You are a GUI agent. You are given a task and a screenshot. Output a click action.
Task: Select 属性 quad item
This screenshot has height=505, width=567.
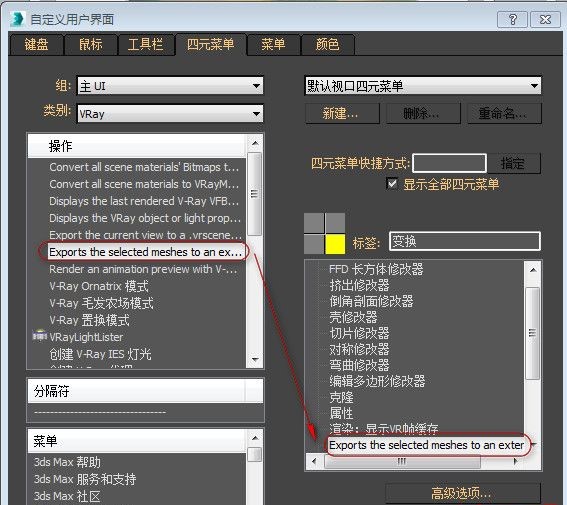click(341, 413)
